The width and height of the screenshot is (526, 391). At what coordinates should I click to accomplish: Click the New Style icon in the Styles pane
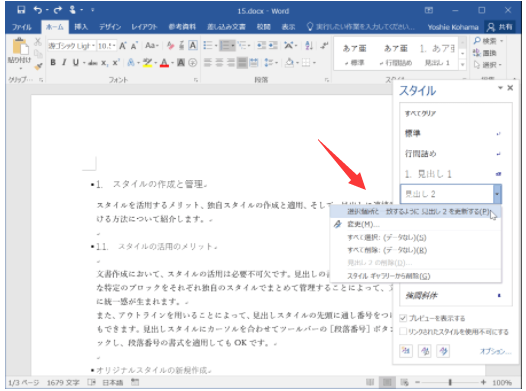tap(406, 351)
